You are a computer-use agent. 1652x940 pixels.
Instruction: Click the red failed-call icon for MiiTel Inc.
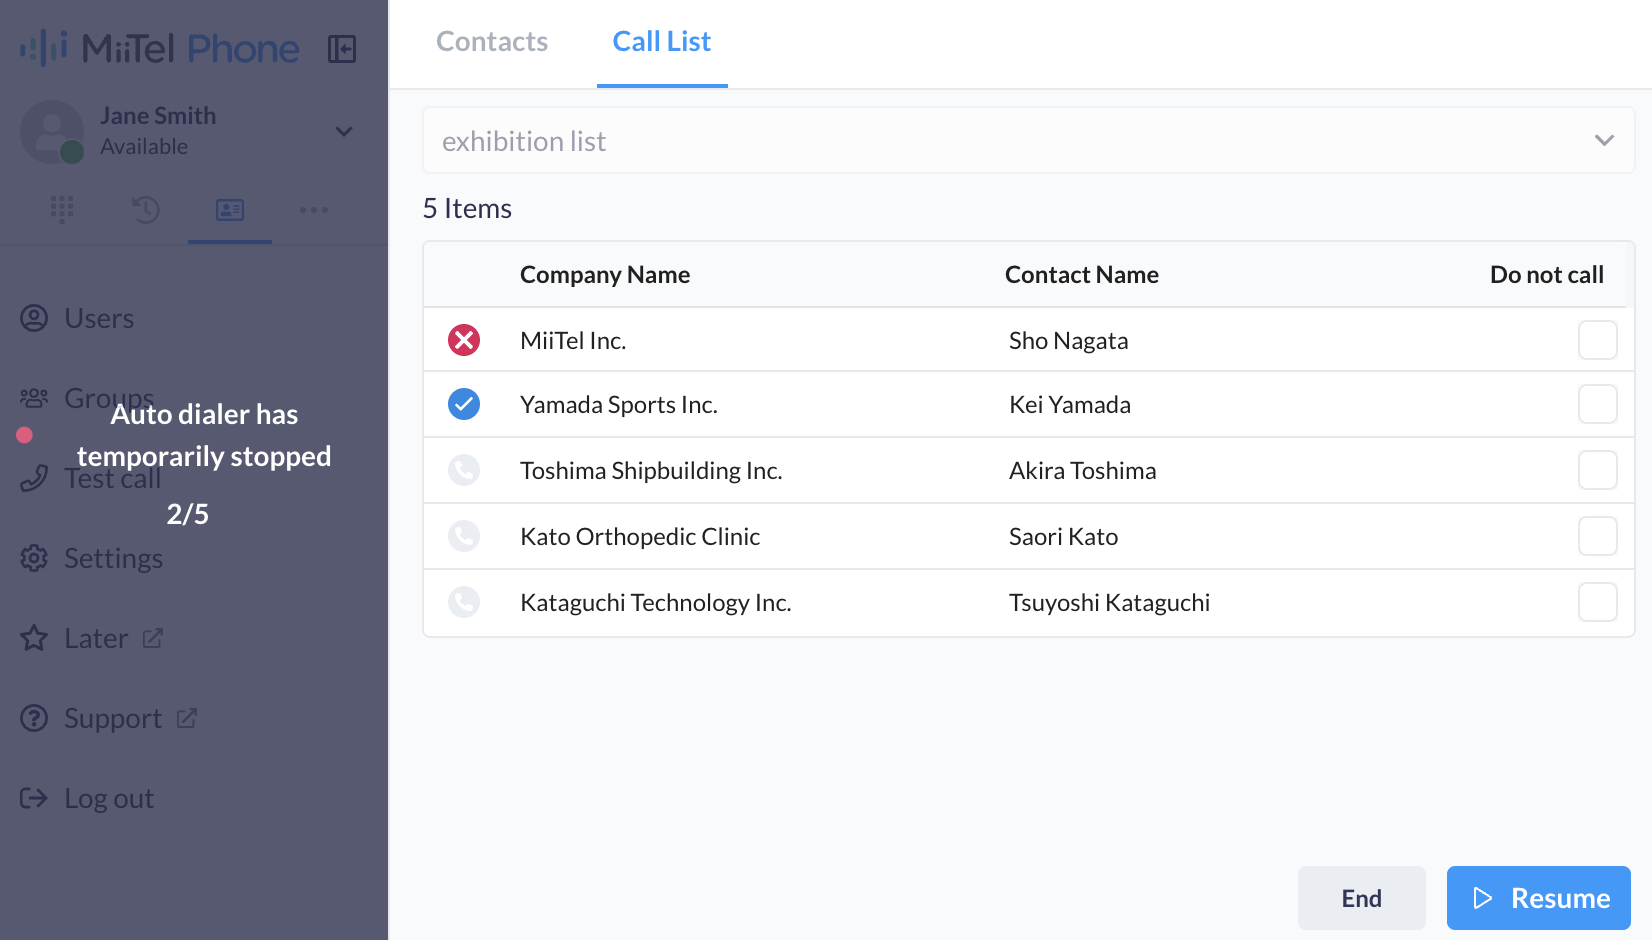point(464,340)
